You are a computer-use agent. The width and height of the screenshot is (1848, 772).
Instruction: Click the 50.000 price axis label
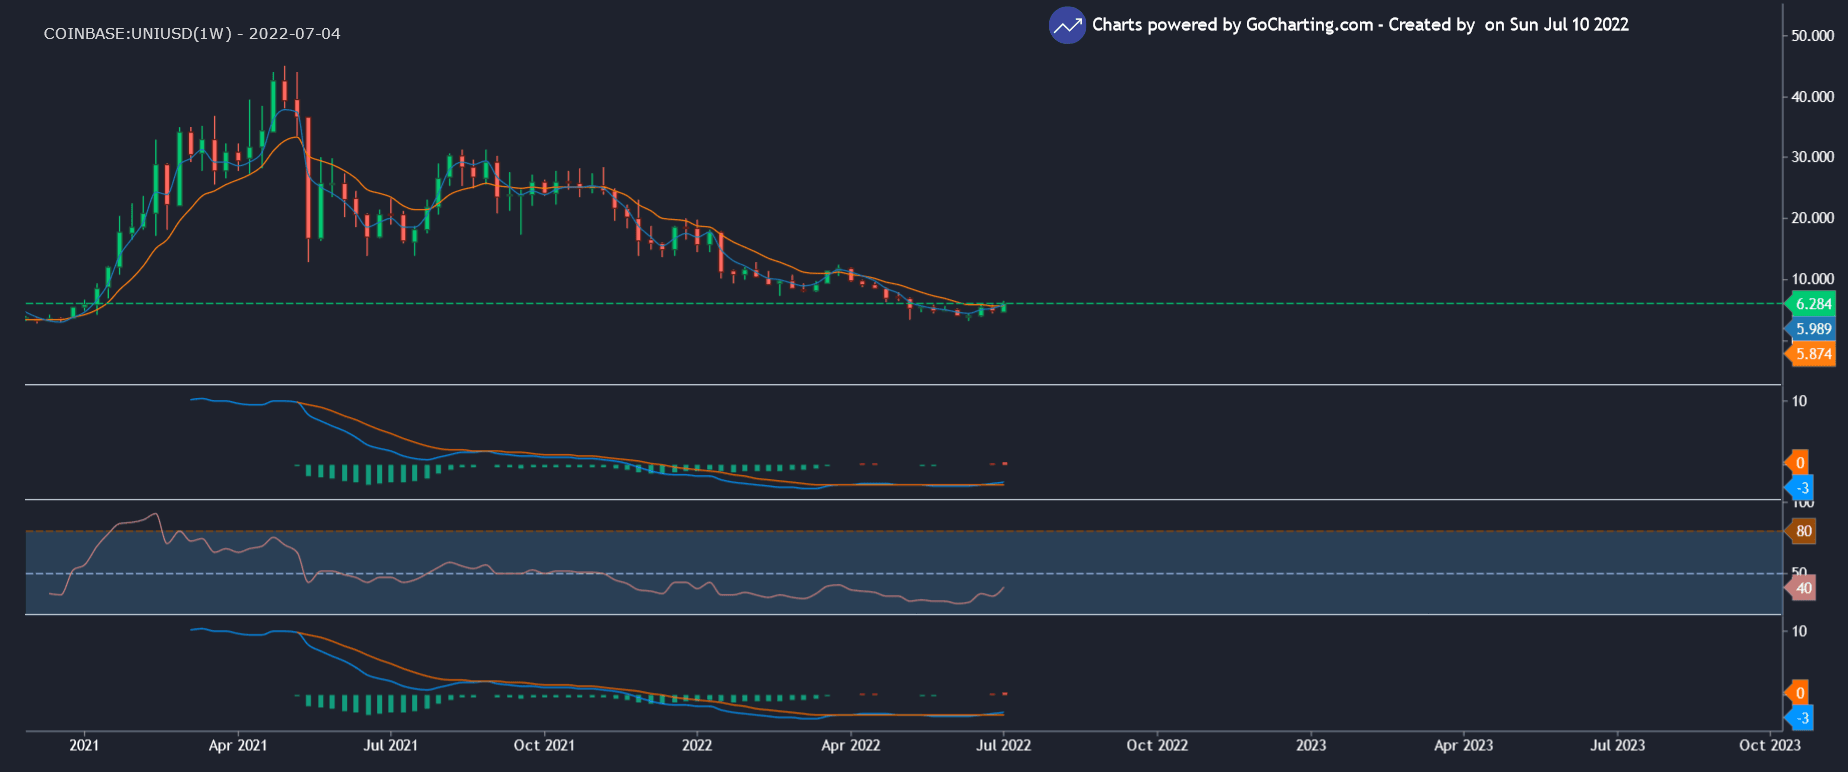[1812, 35]
